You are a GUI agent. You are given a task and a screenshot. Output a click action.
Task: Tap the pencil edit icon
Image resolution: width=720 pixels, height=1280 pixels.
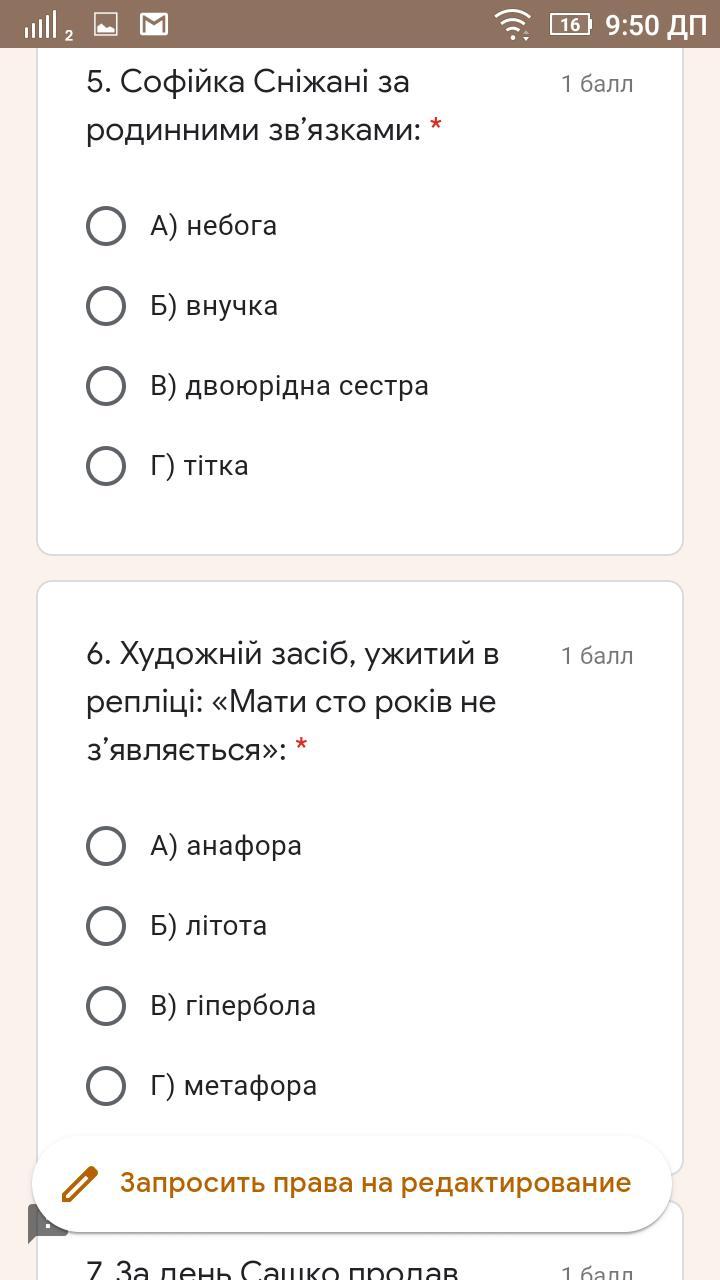[80, 1183]
